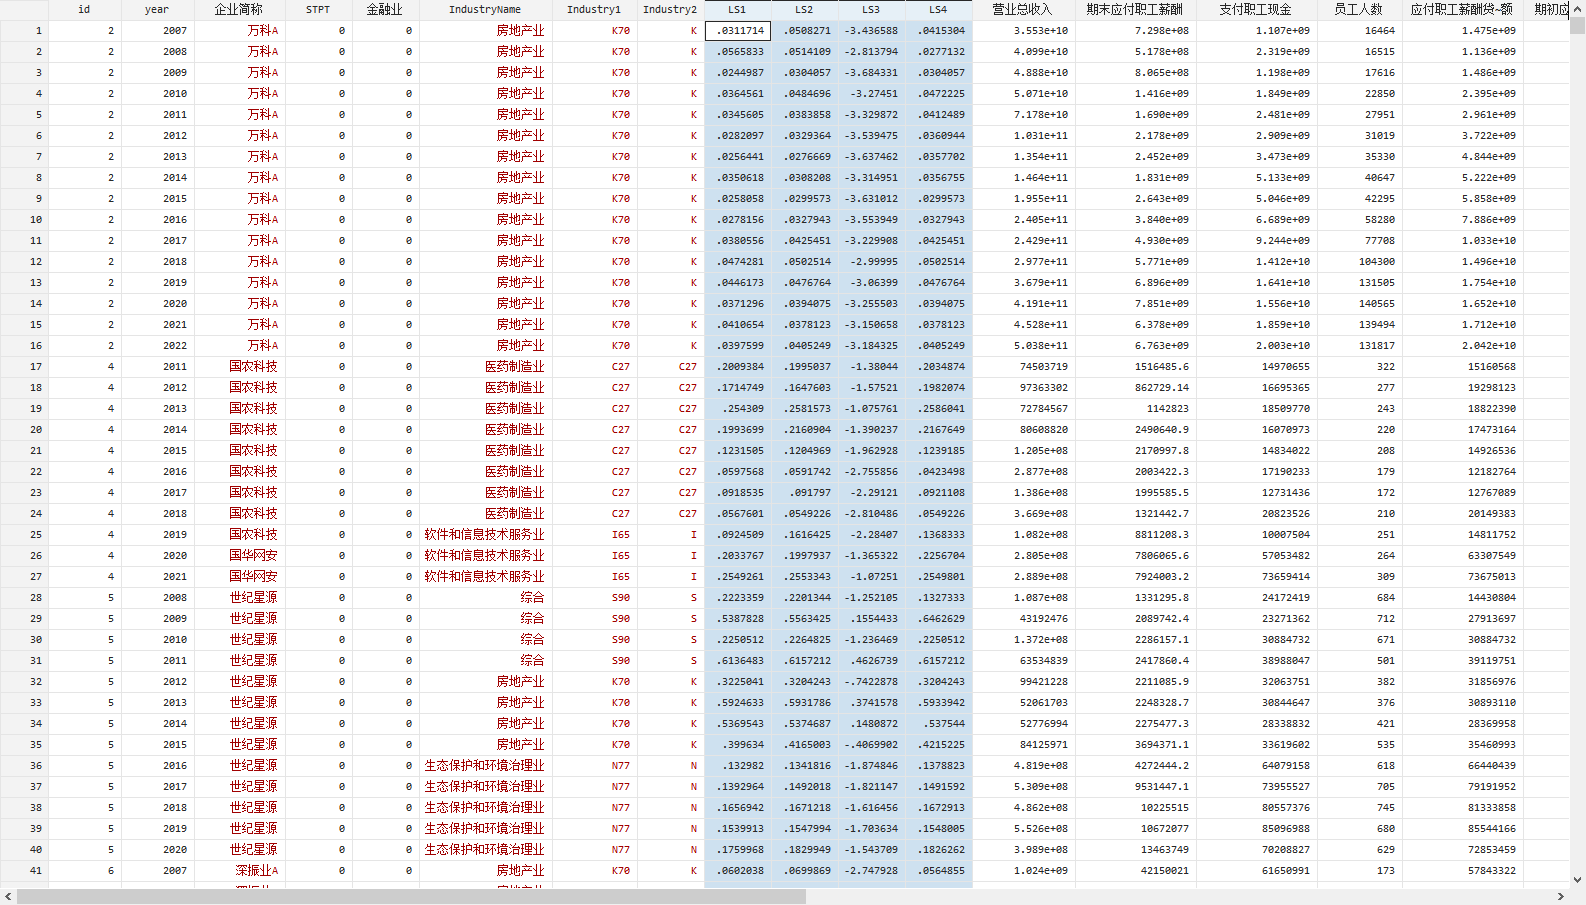Click the revenue cell 1.024e+09

pyautogui.click(x=1023, y=871)
